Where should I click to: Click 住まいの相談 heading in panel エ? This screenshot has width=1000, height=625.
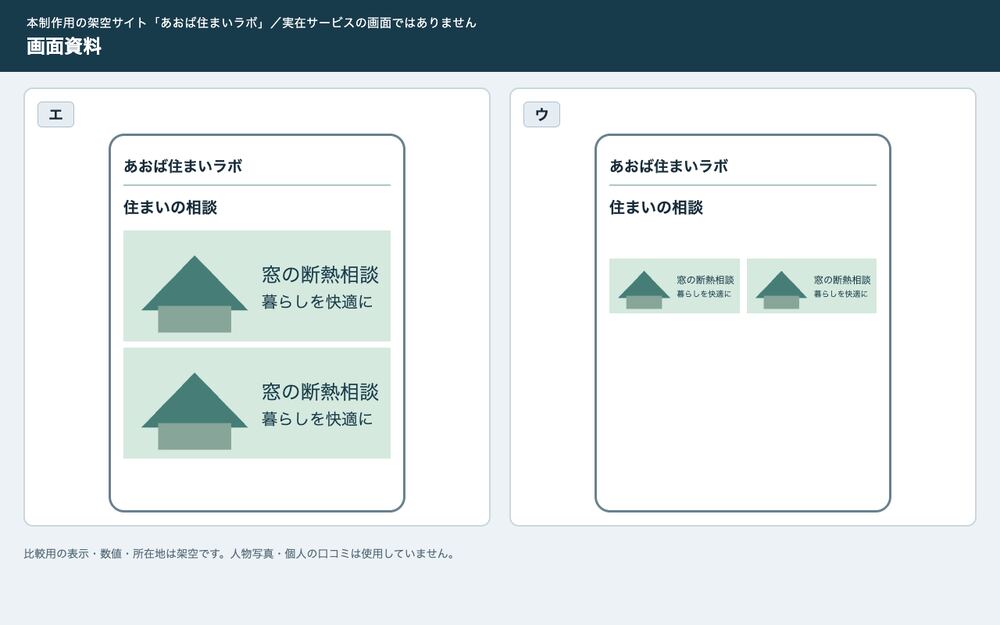[170, 207]
